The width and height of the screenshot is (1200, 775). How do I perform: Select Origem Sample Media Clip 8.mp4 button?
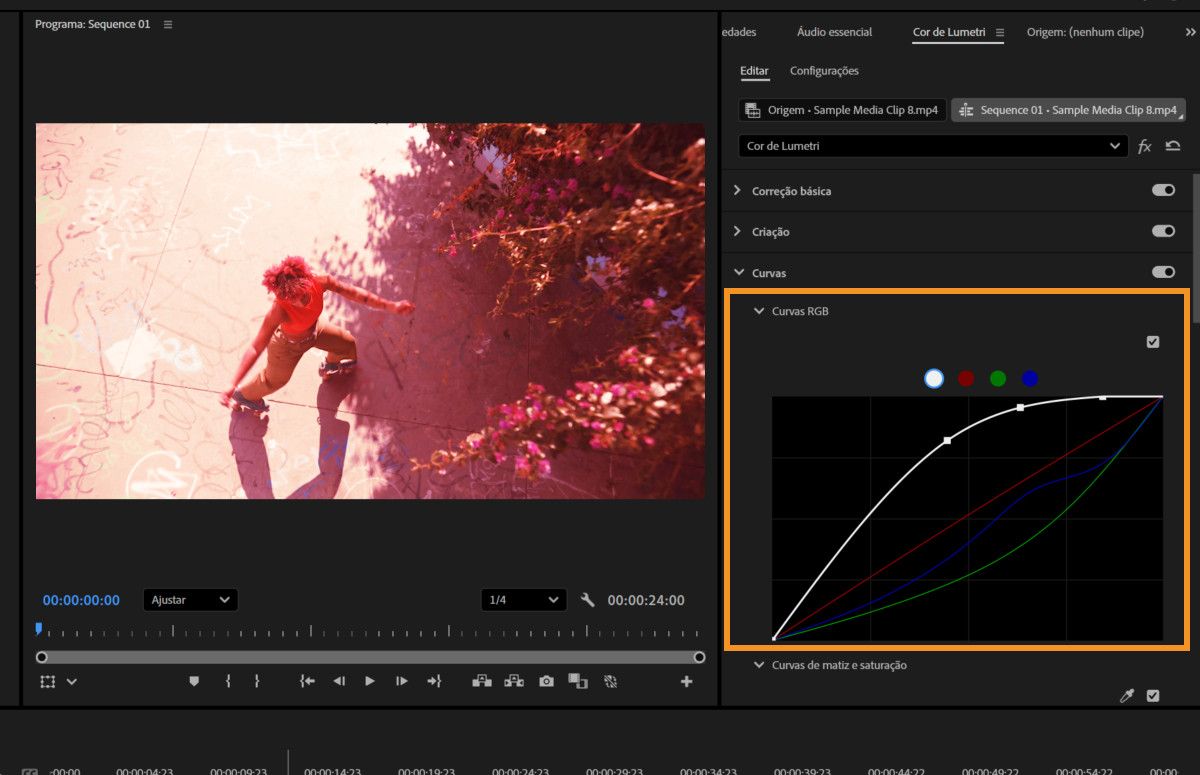tap(842, 110)
